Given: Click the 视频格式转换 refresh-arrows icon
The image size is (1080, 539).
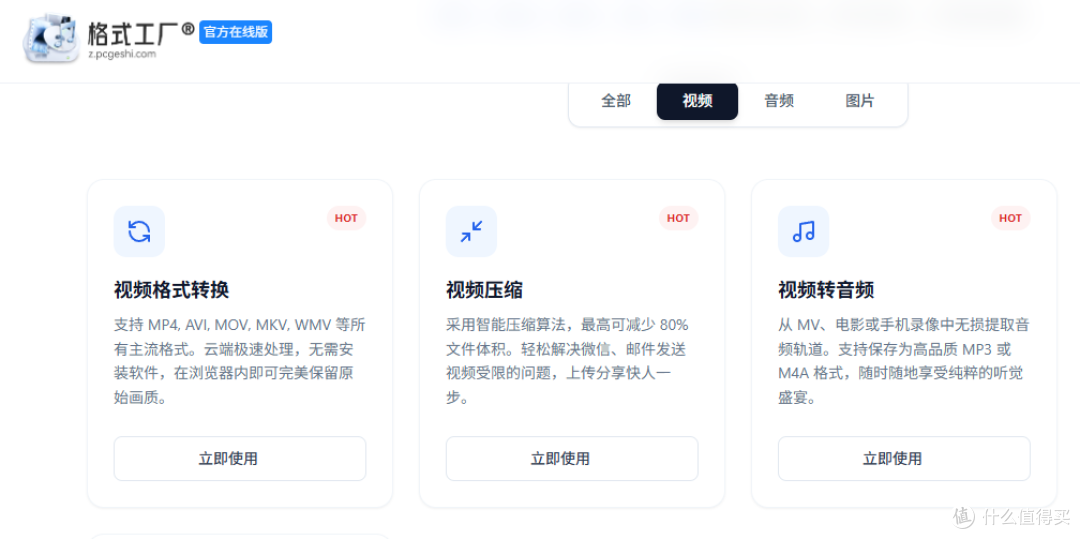Looking at the screenshot, I should [139, 231].
